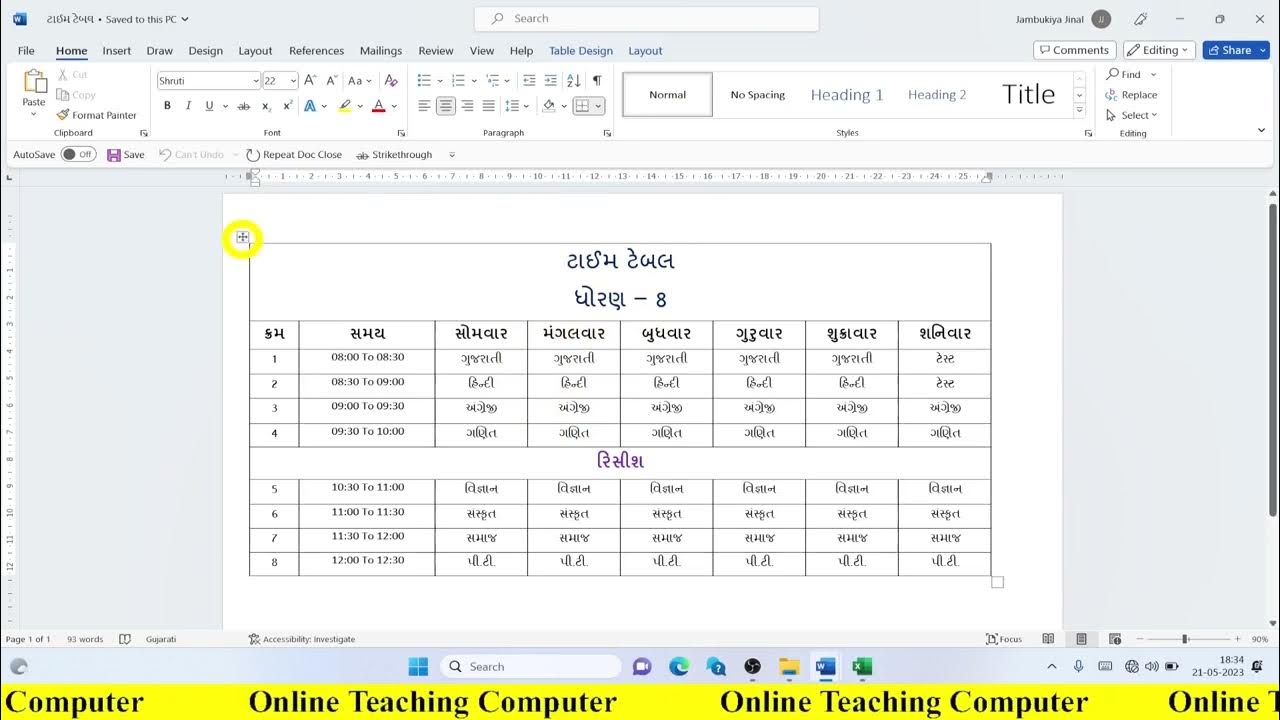This screenshot has width=1280, height=720.
Task: Expand the Borders dropdown arrow
Action: [x=598, y=106]
